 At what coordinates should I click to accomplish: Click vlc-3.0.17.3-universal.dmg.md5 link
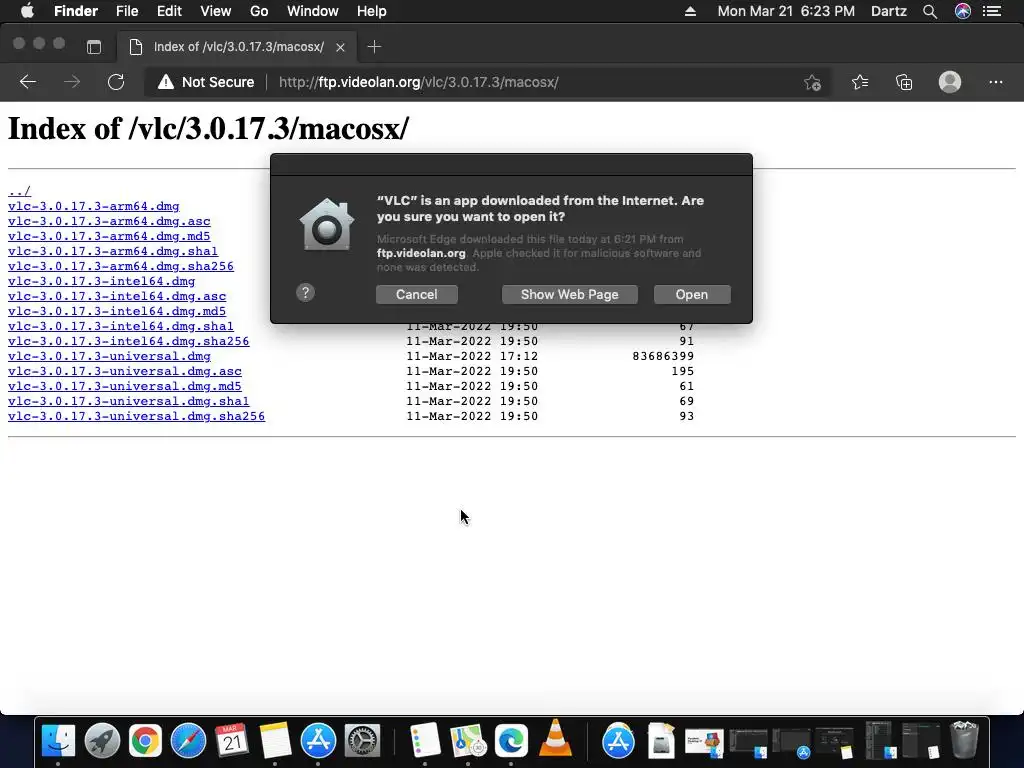point(125,387)
